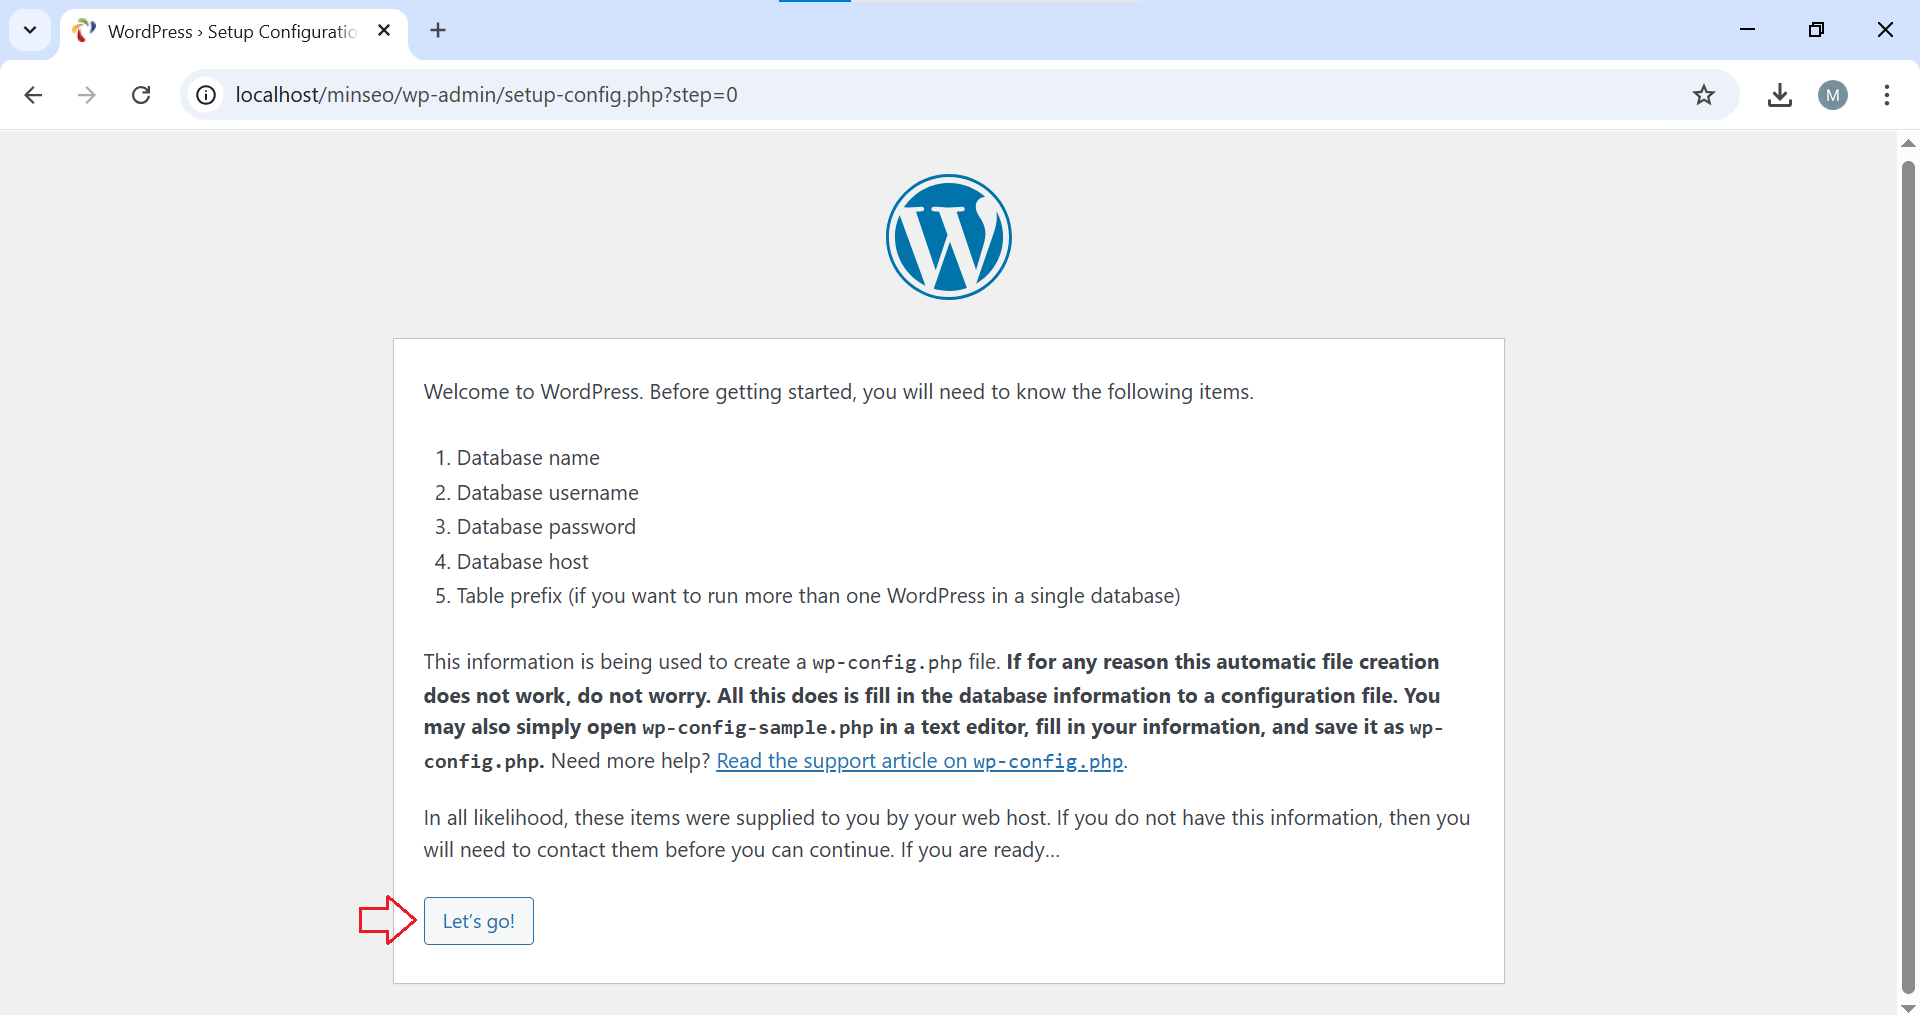Bookmark this page with the star icon

click(1704, 95)
